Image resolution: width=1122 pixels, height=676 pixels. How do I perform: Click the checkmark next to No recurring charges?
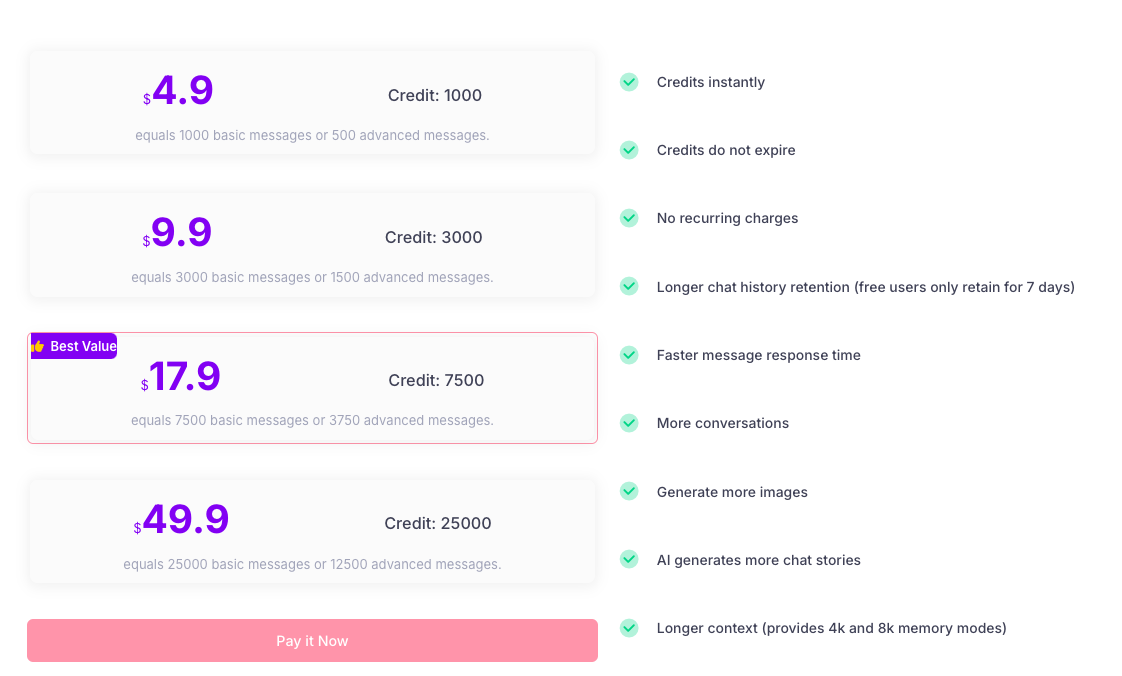(629, 218)
